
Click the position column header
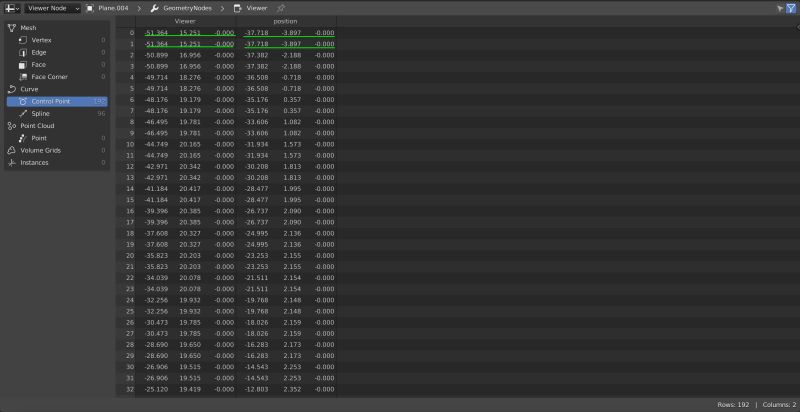[286, 21]
